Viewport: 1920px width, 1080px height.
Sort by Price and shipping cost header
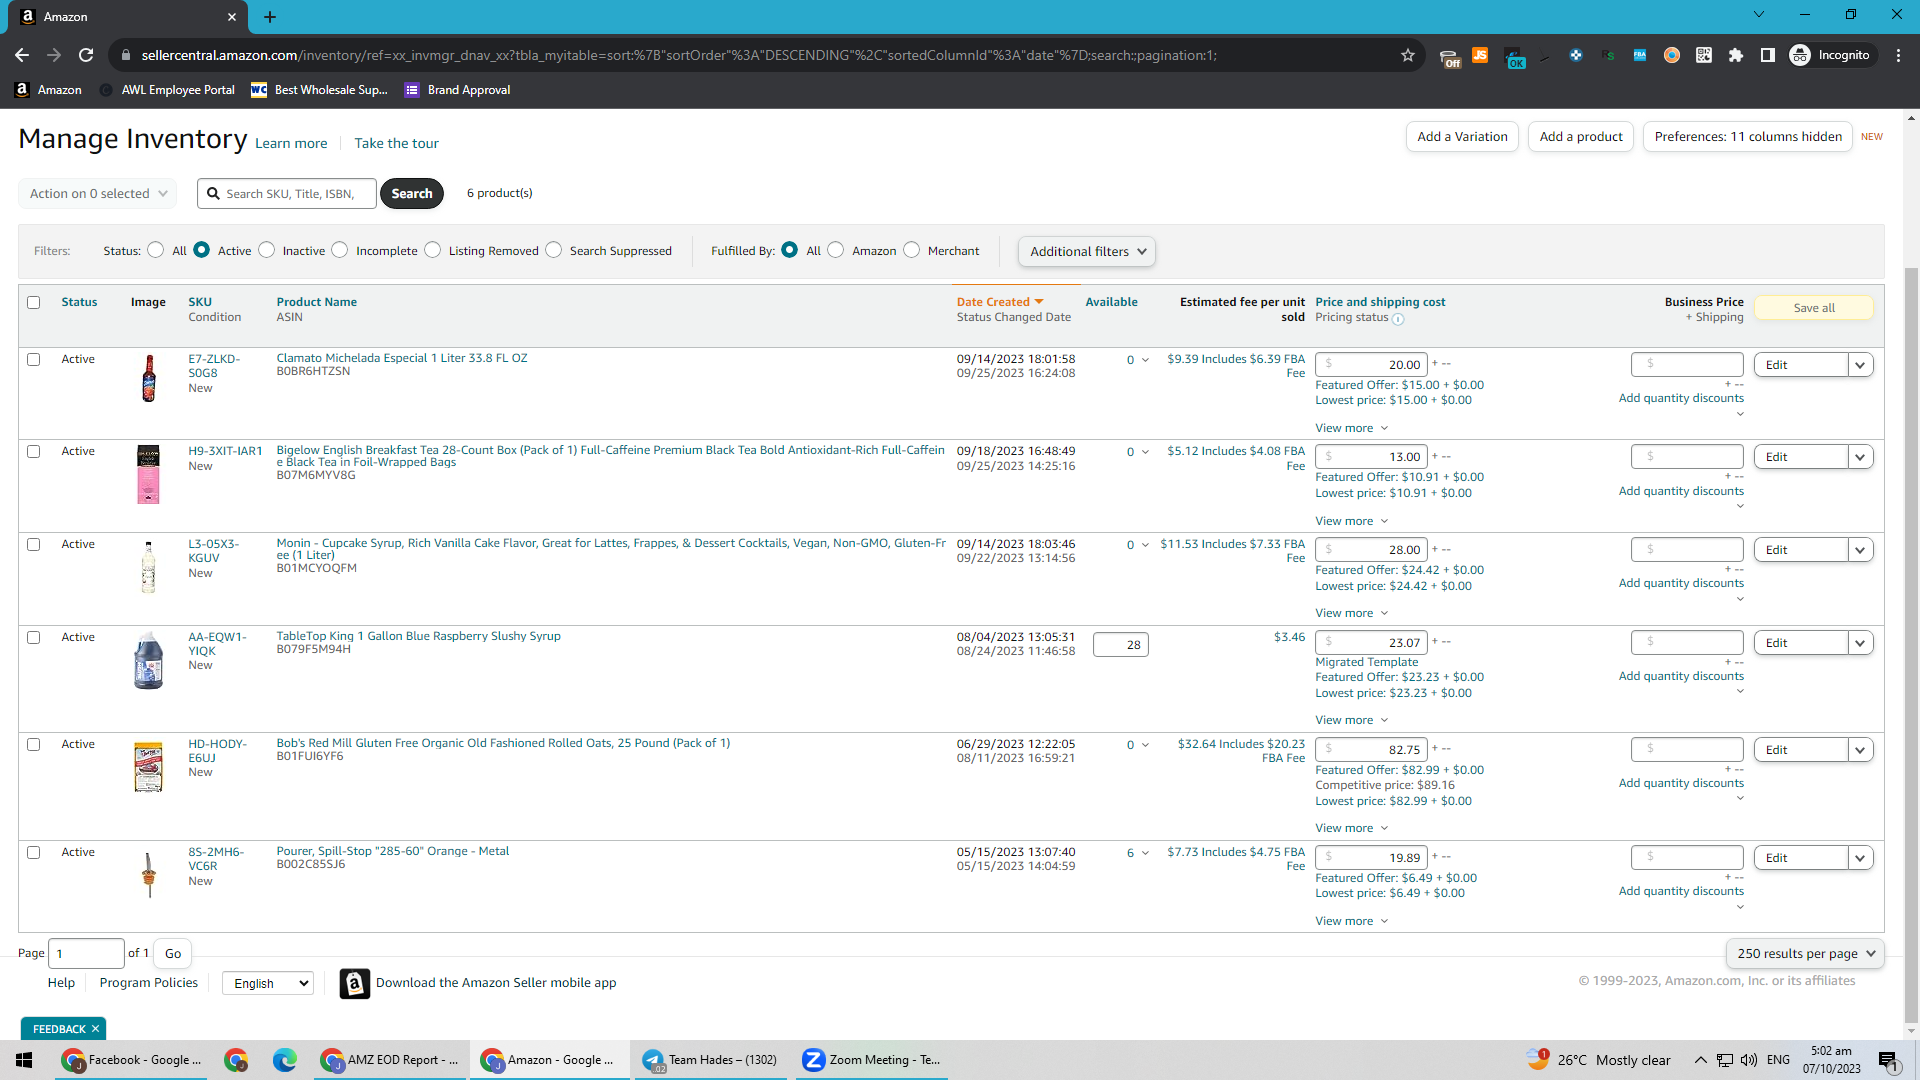1380,302
